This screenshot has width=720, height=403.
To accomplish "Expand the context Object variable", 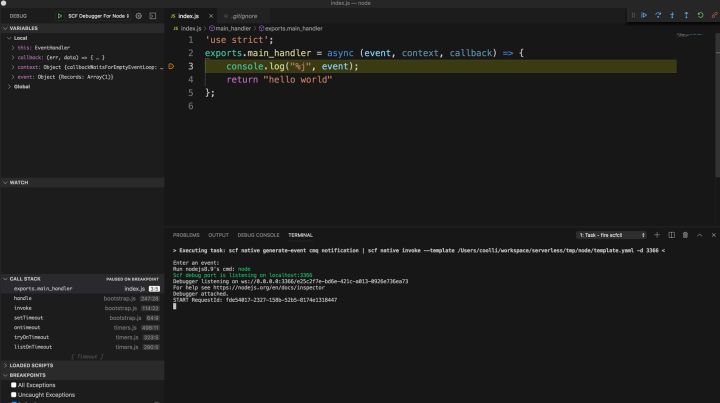I will 83,67.
